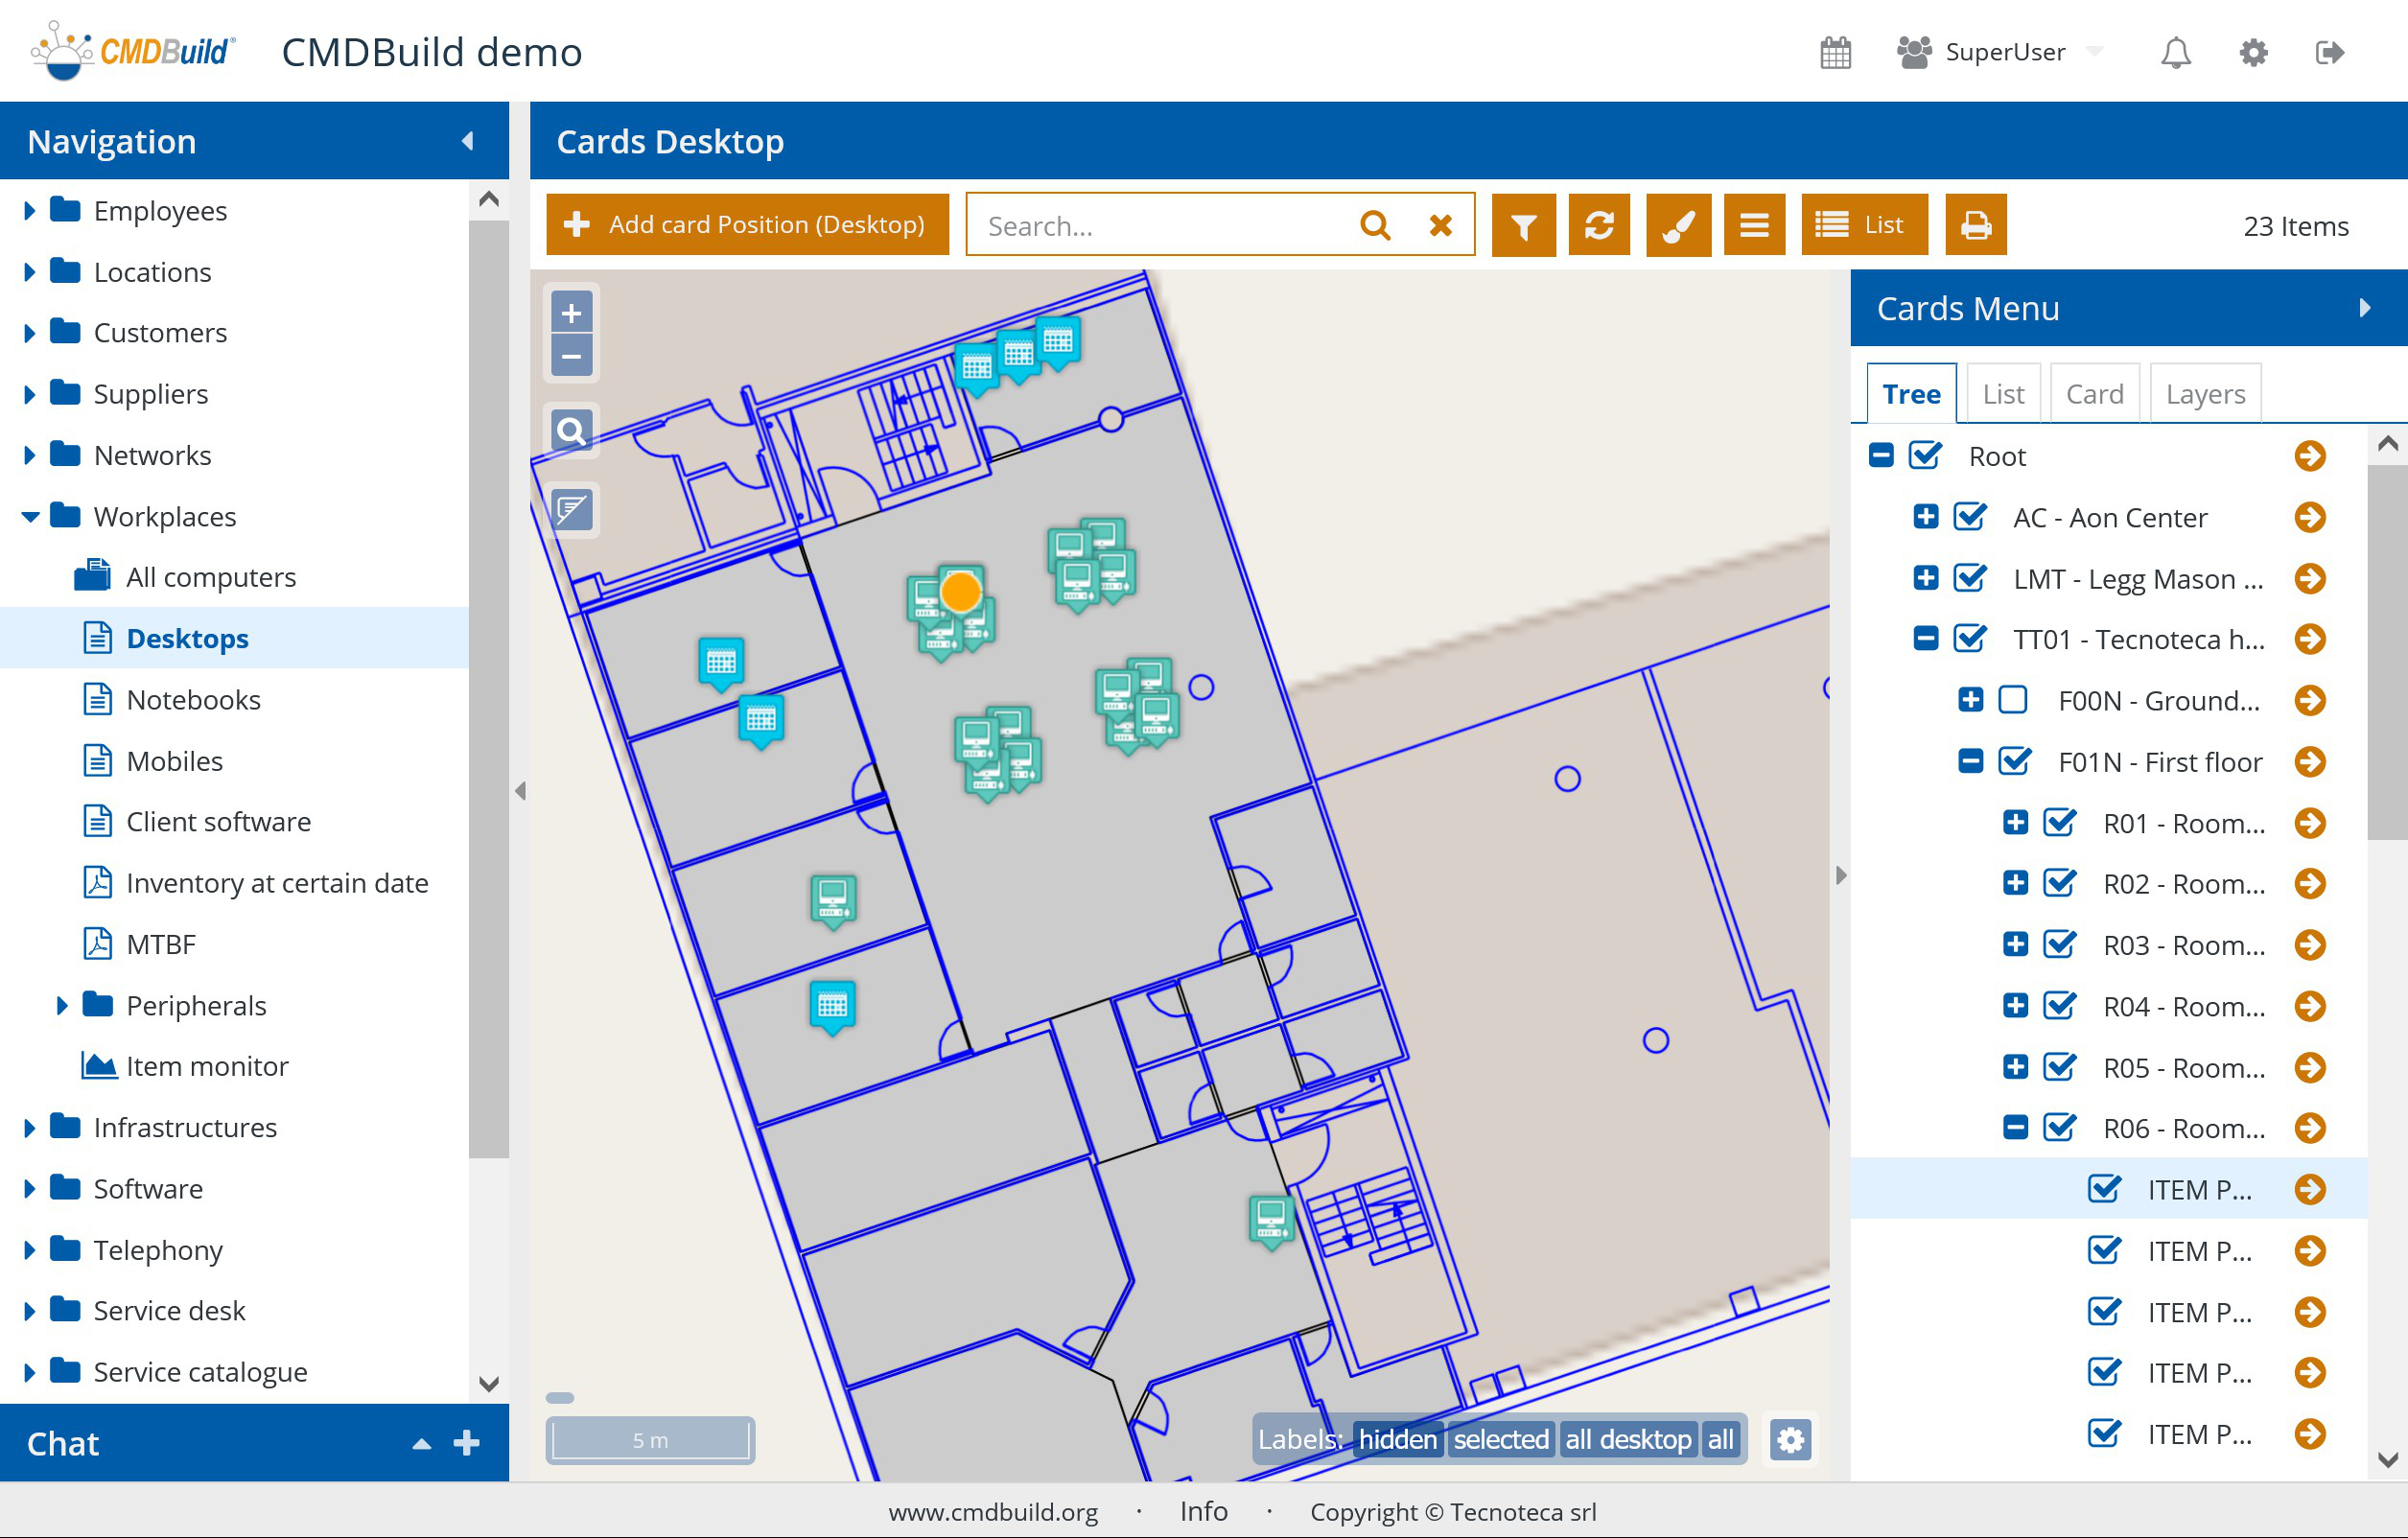Open the map settings gear near Labels

1790,1440
